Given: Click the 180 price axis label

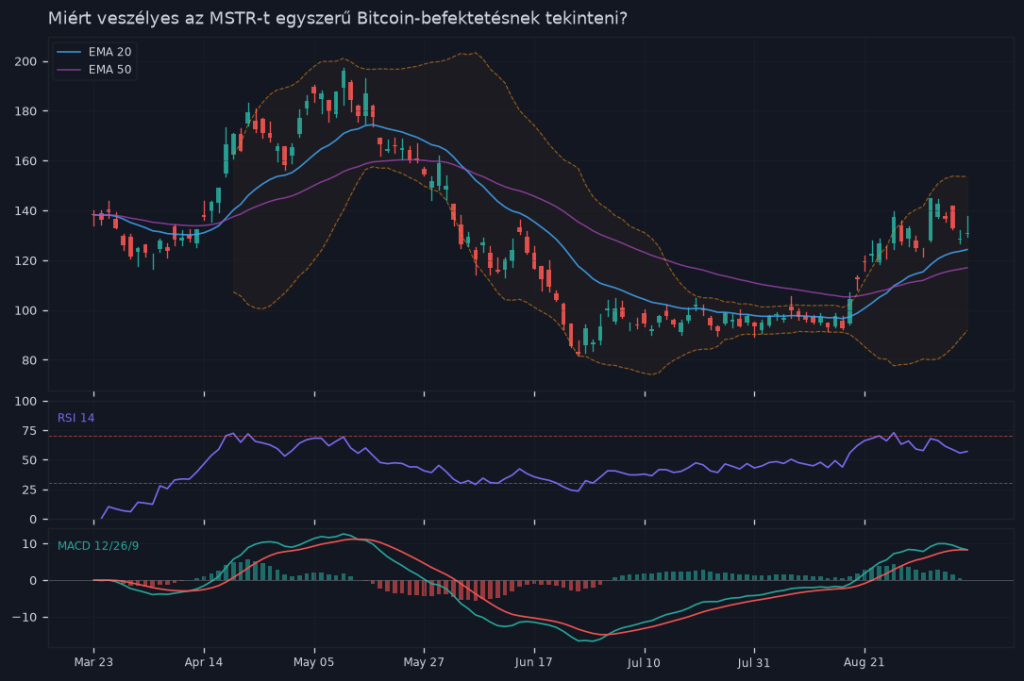Looking at the screenshot, I should point(25,112).
